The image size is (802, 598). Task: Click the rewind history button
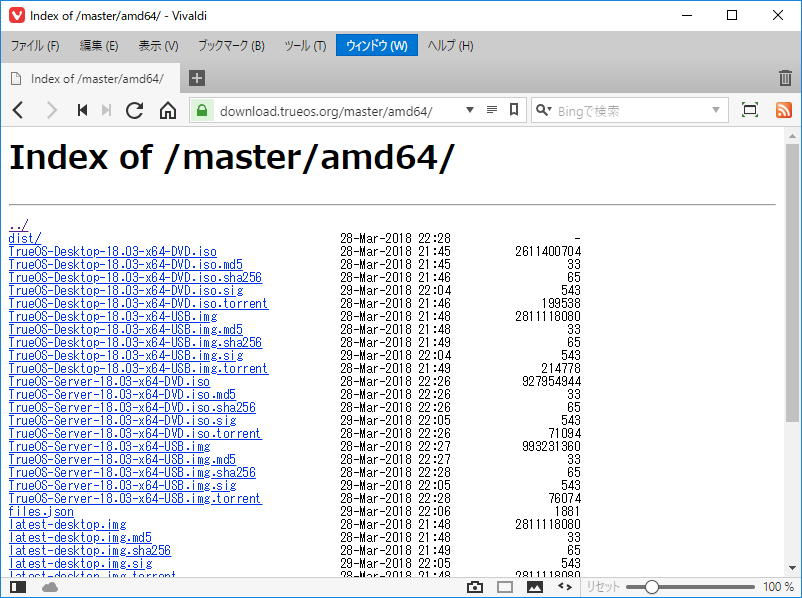click(82, 110)
